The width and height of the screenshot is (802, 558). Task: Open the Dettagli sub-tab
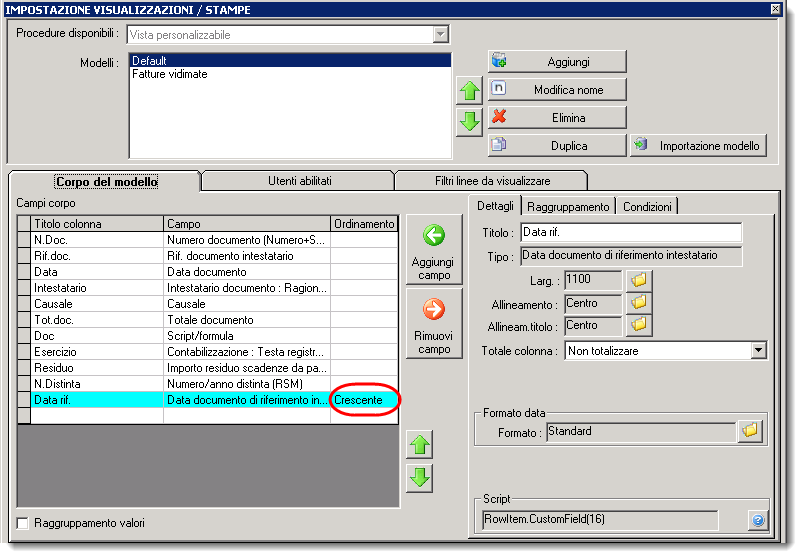(495, 206)
